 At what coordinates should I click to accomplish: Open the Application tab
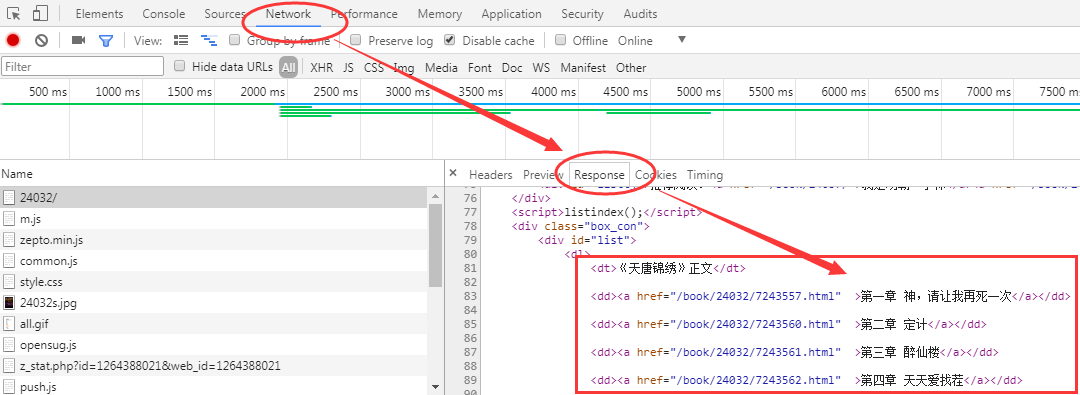[511, 14]
